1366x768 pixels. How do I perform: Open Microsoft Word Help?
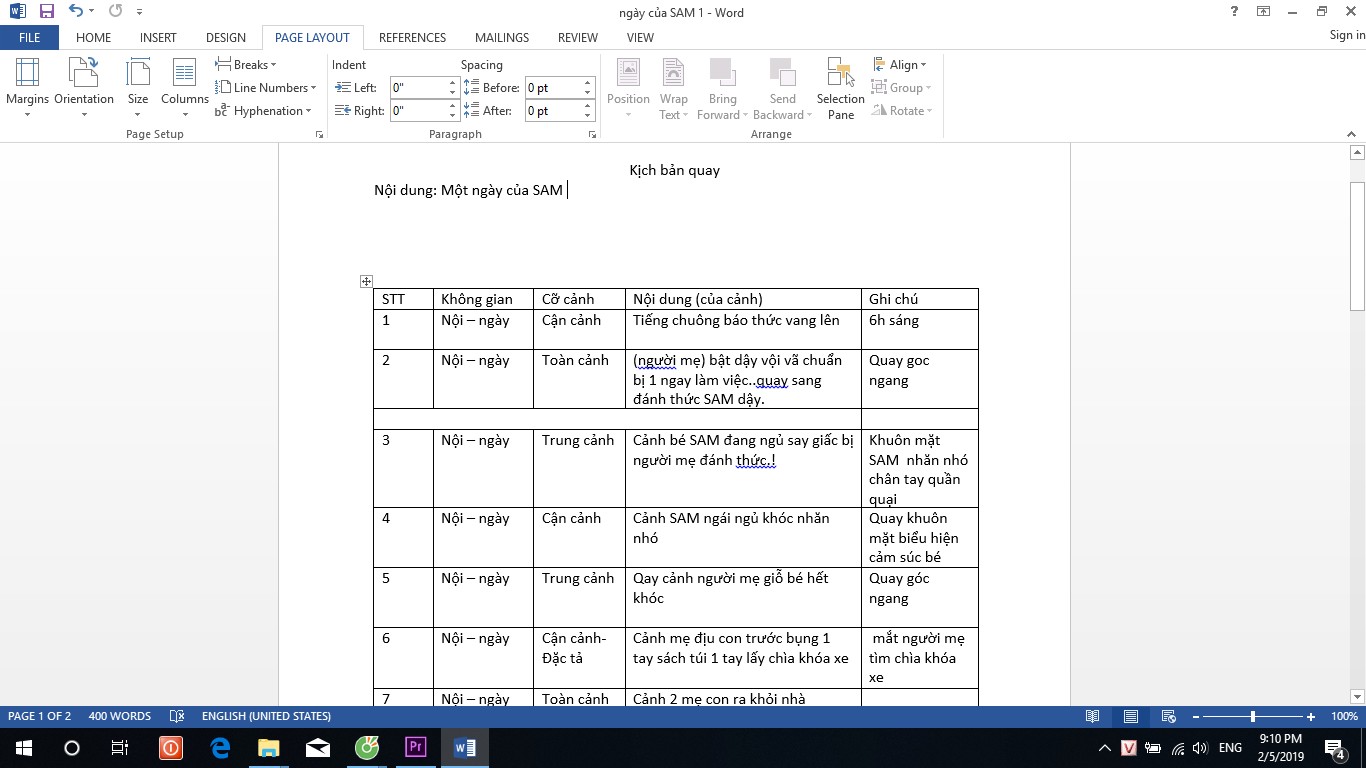point(1235,12)
